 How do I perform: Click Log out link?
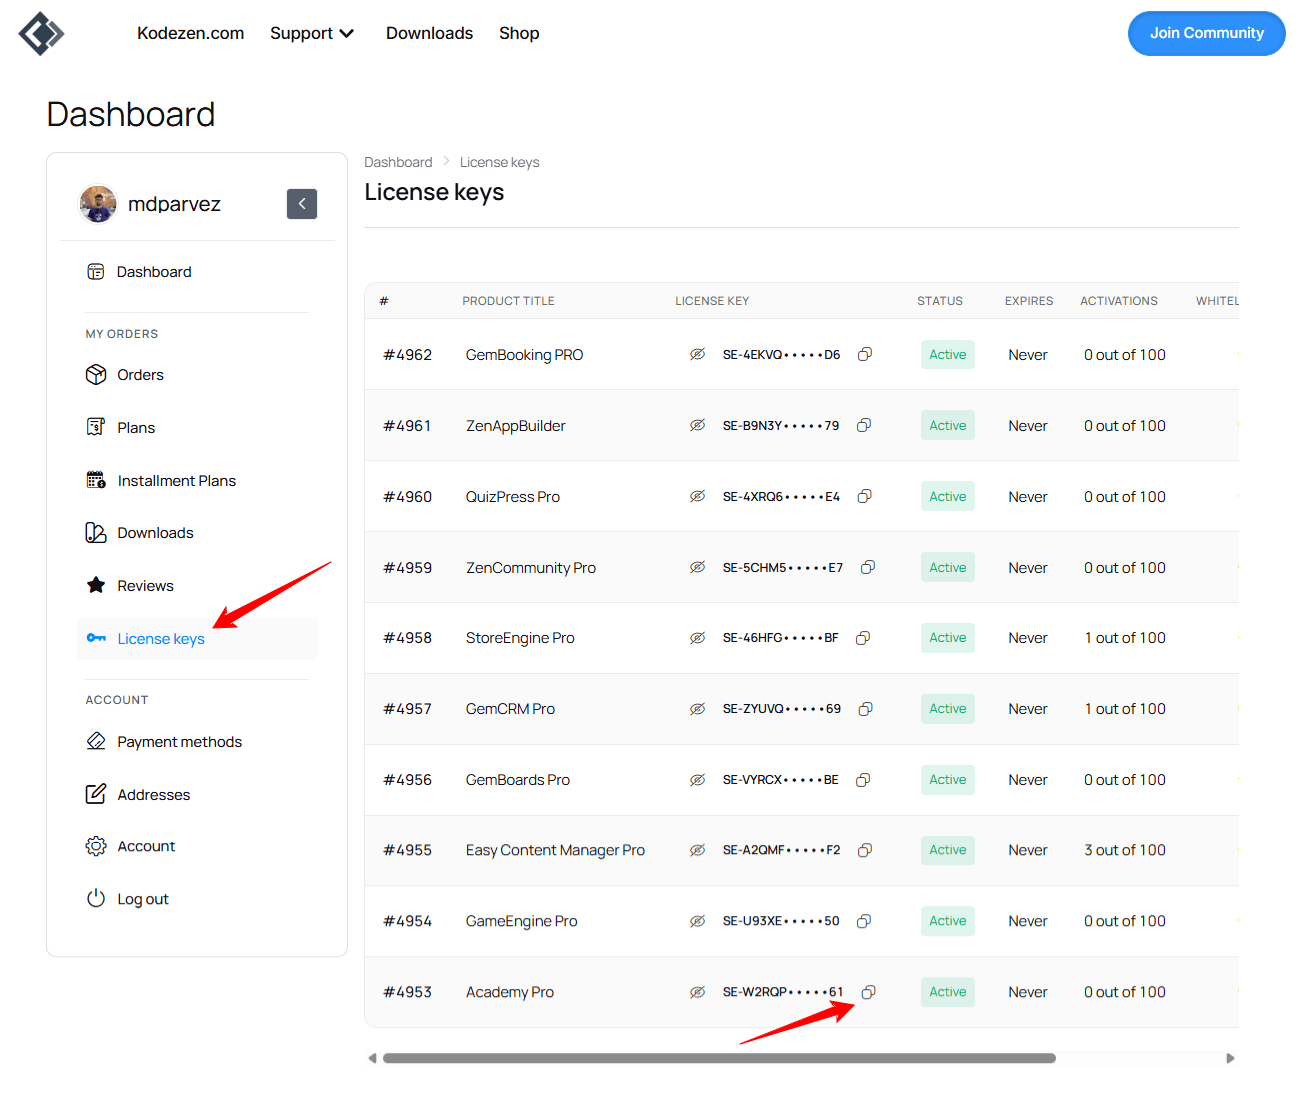[x=143, y=899]
